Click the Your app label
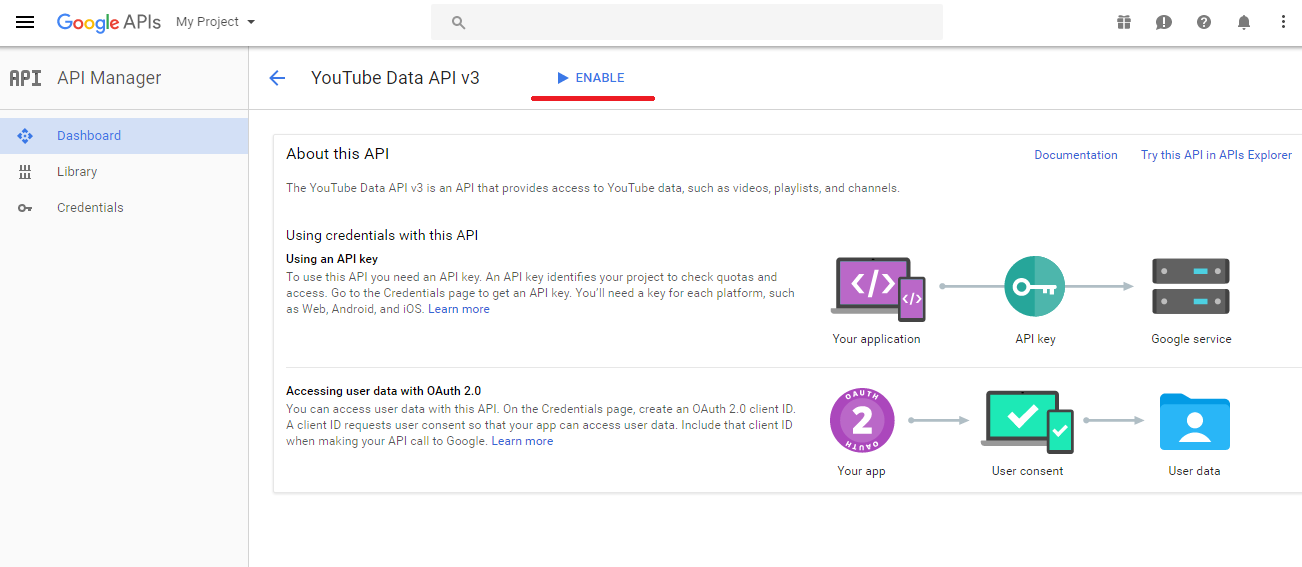Viewport: 1302px width, 567px height. 861,471
